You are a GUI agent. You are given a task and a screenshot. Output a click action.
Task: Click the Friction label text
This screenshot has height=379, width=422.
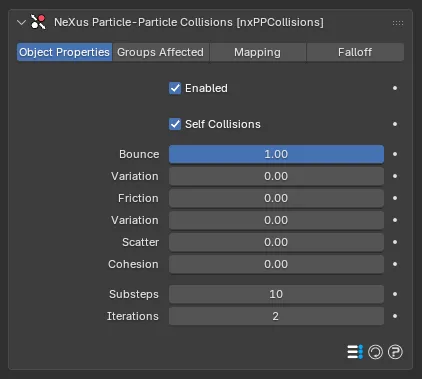tap(138, 198)
